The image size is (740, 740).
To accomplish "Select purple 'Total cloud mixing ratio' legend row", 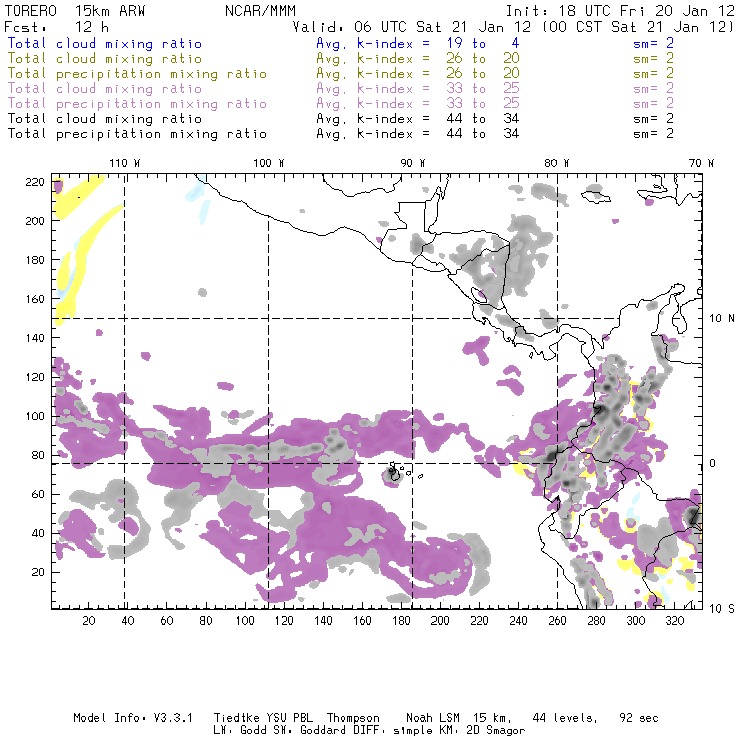I will point(105,89).
